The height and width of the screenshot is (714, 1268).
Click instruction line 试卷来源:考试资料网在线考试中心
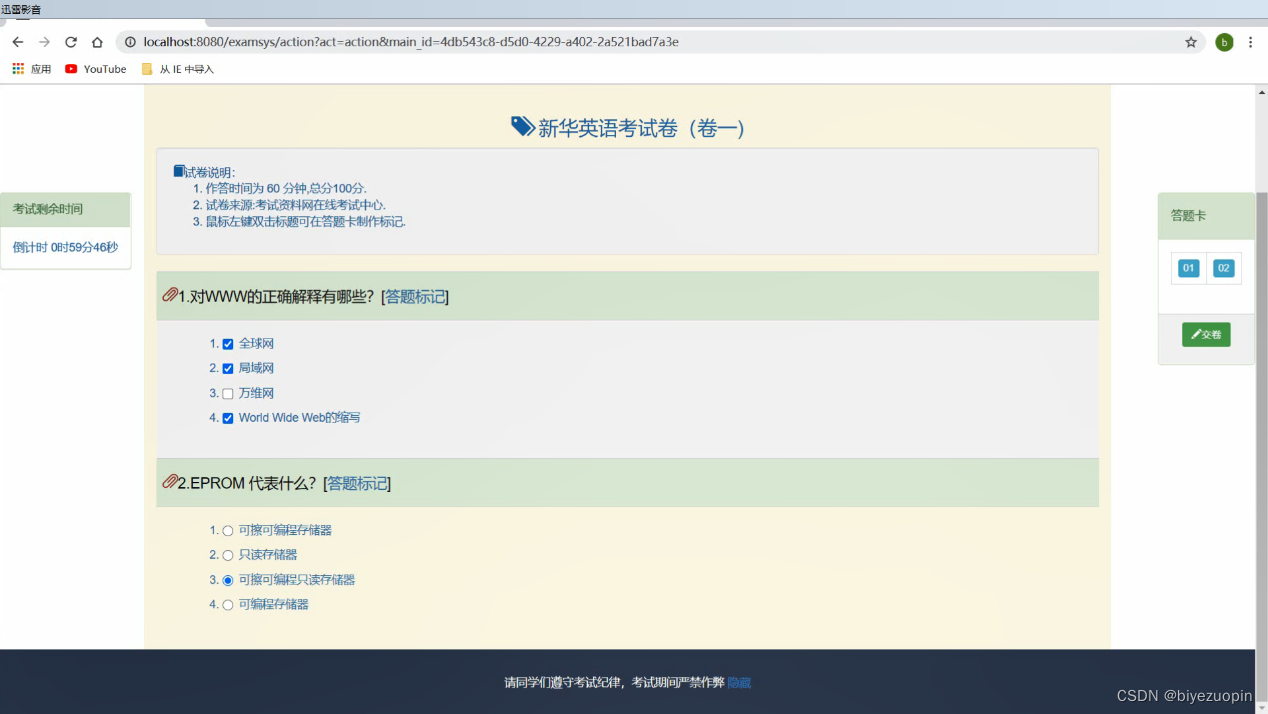click(x=296, y=205)
